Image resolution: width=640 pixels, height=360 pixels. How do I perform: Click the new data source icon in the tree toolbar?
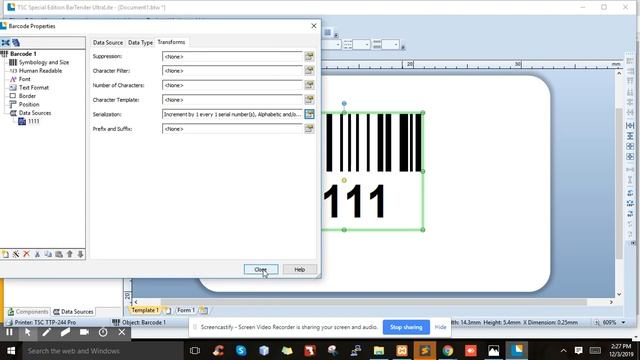pyautogui.click(x=5, y=254)
